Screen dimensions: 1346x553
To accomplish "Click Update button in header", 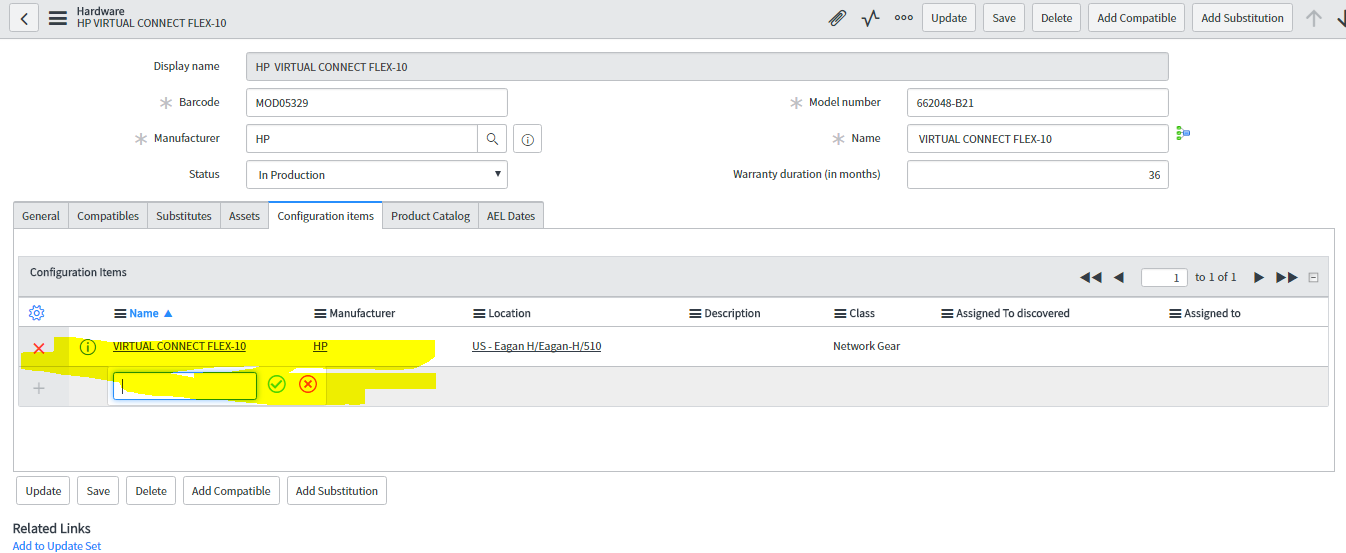I will pos(949,18).
